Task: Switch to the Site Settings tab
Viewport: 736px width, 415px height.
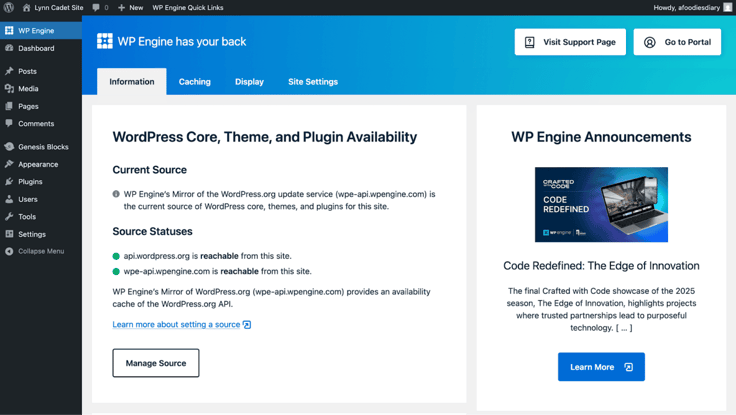Action: tap(313, 82)
